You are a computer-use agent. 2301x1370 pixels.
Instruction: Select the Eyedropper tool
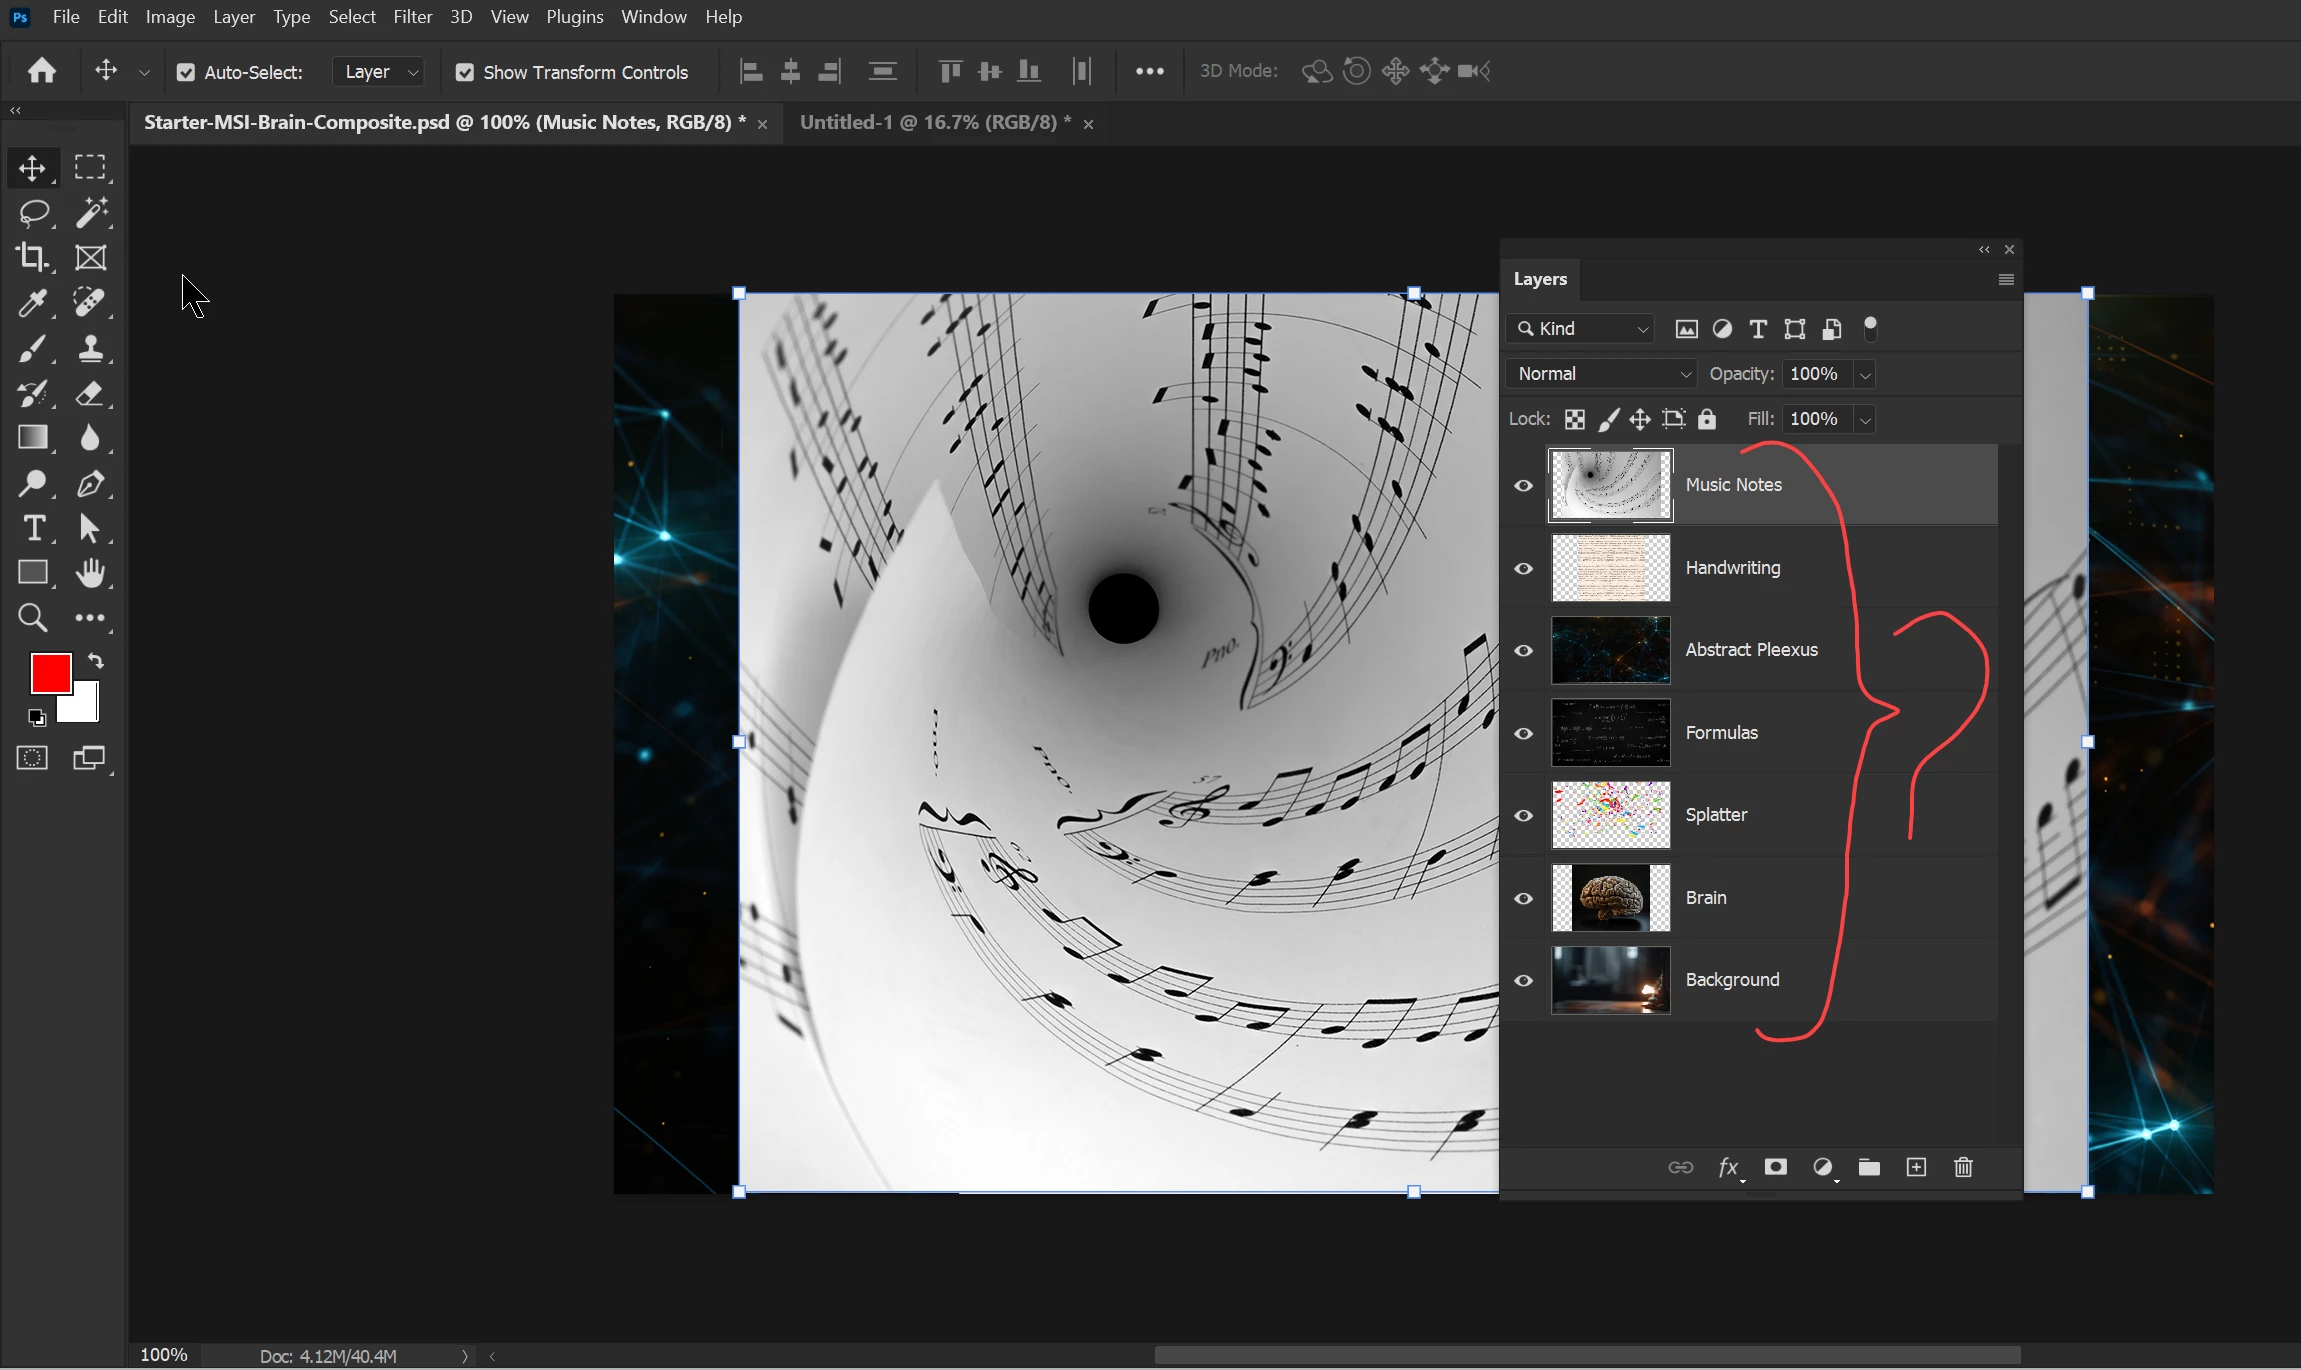pos(32,303)
